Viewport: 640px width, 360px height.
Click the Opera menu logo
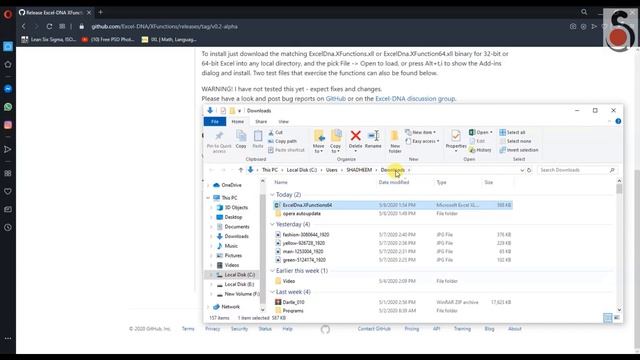[8, 14]
